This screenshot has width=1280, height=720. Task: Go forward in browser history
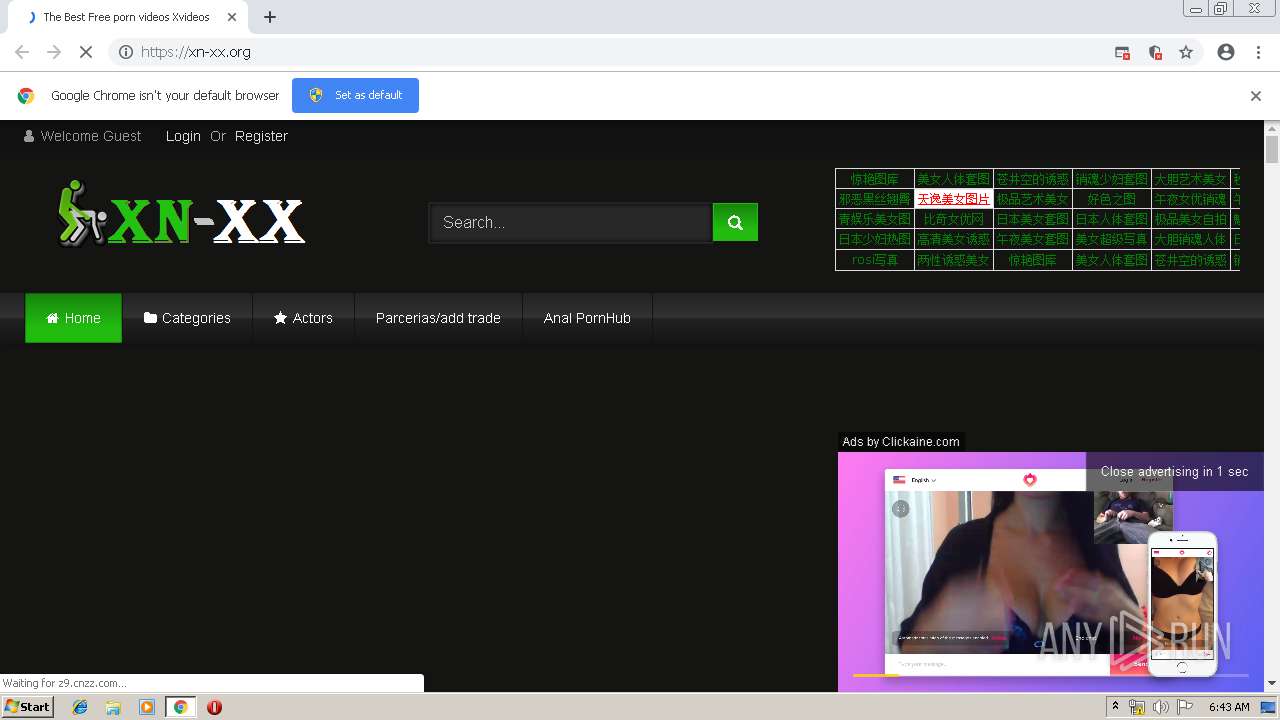(54, 52)
